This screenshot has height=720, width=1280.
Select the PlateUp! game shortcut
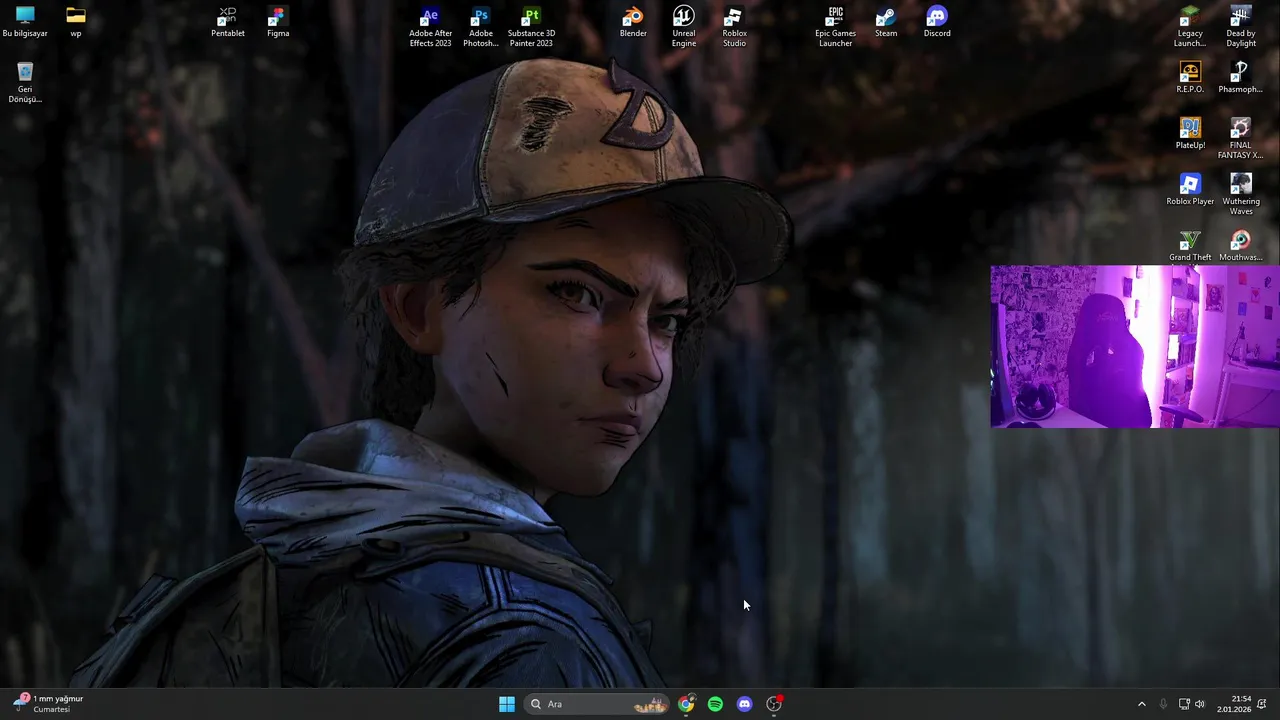coord(1190,134)
